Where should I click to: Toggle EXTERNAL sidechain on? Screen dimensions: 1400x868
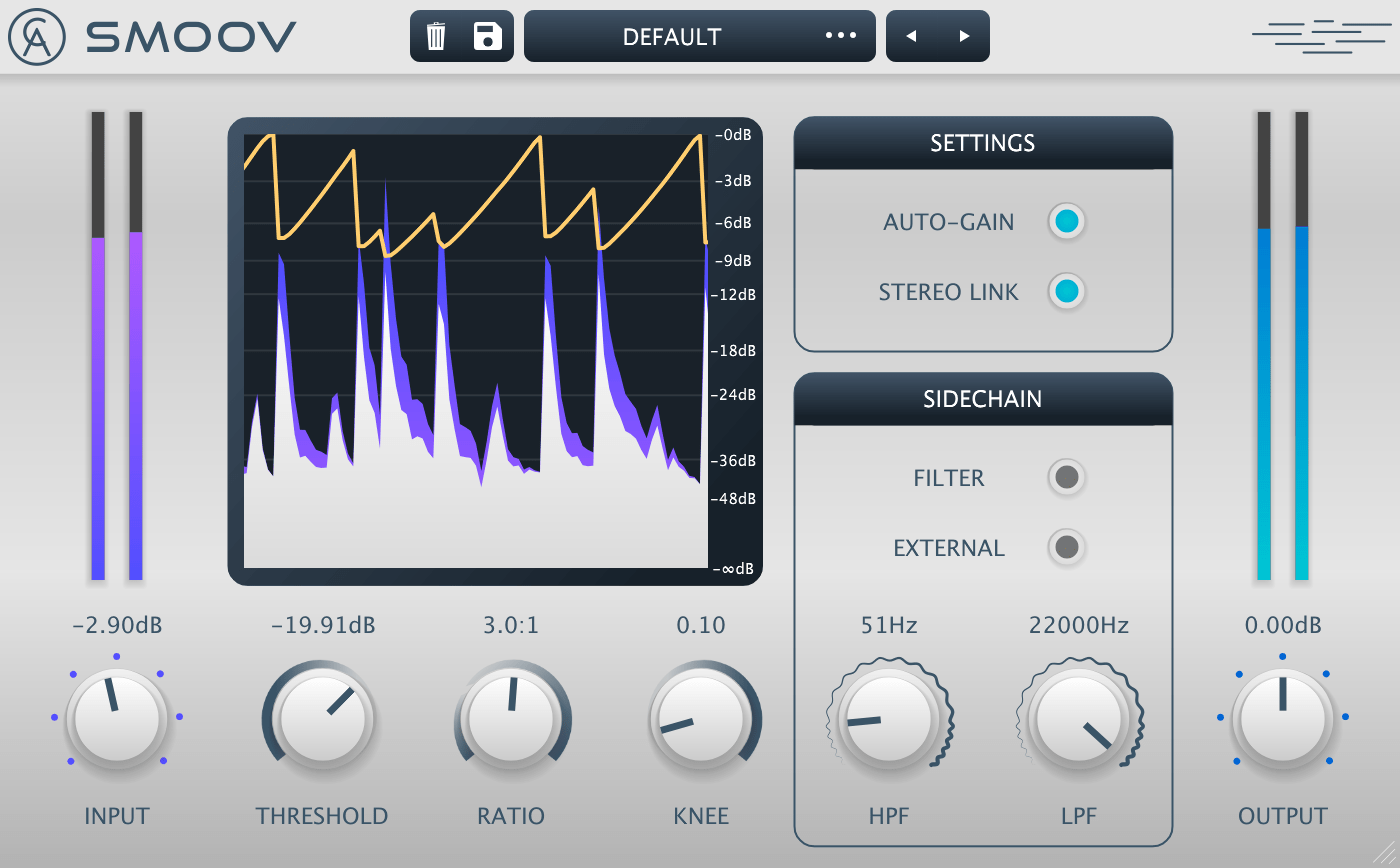(x=1066, y=548)
